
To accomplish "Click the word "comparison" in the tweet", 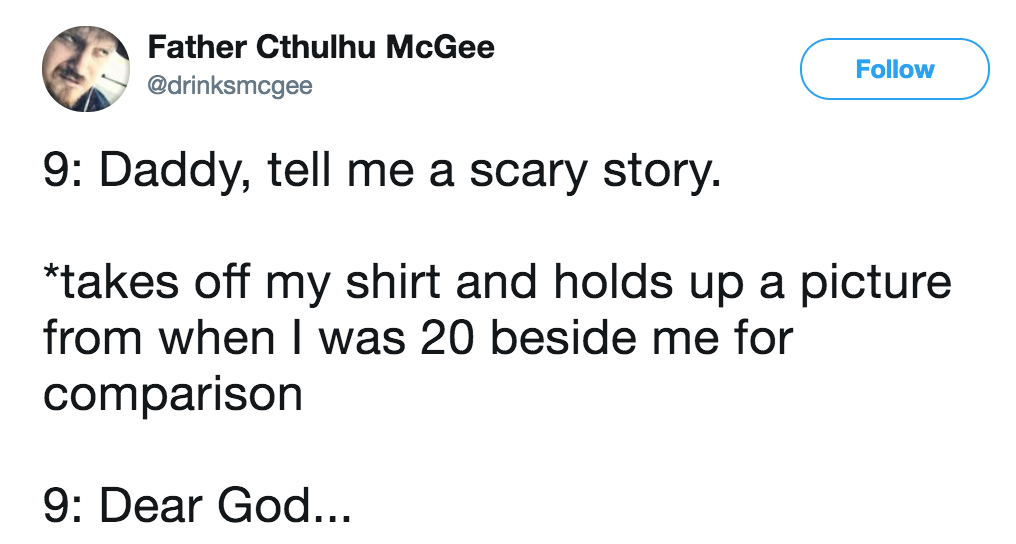I will pos(172,394).
